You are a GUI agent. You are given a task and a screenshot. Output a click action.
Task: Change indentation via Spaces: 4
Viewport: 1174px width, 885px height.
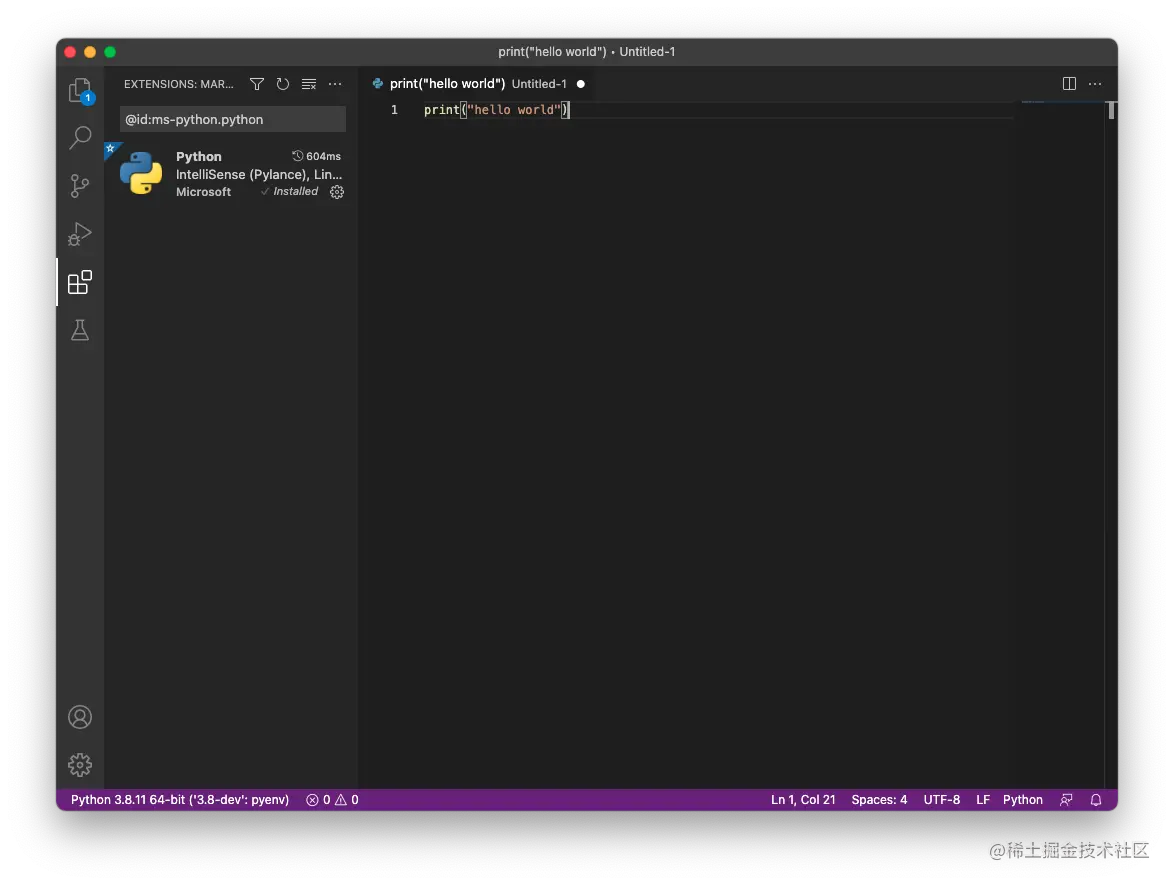click(x=879, y=800)
